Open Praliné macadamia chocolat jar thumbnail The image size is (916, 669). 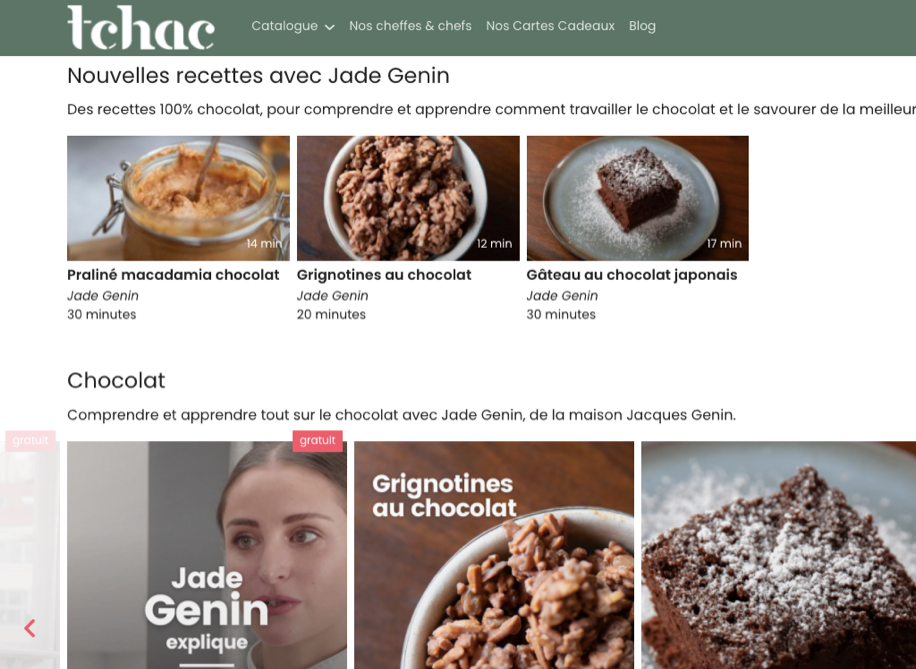[178, 198]
